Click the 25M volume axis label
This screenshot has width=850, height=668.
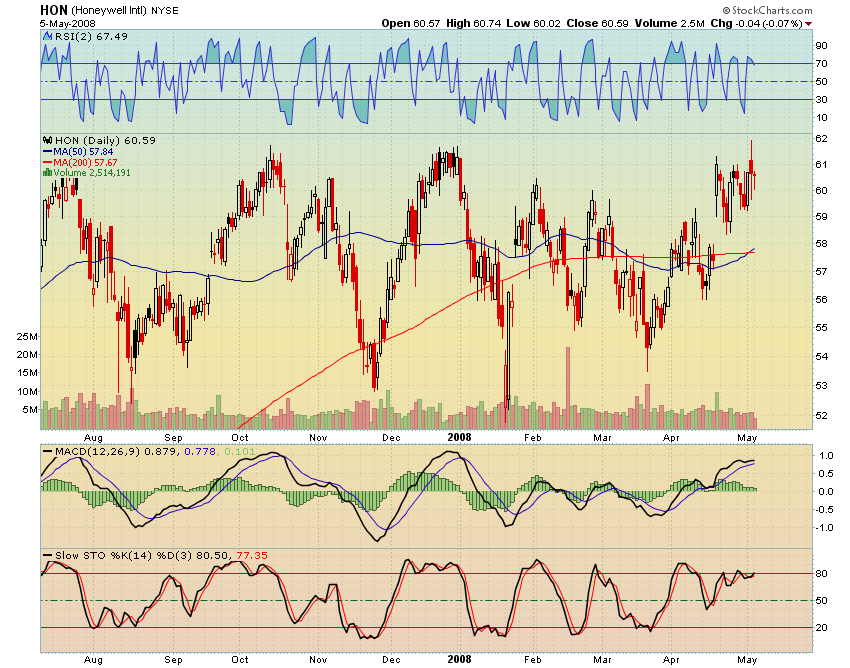(x=27, y=337)
